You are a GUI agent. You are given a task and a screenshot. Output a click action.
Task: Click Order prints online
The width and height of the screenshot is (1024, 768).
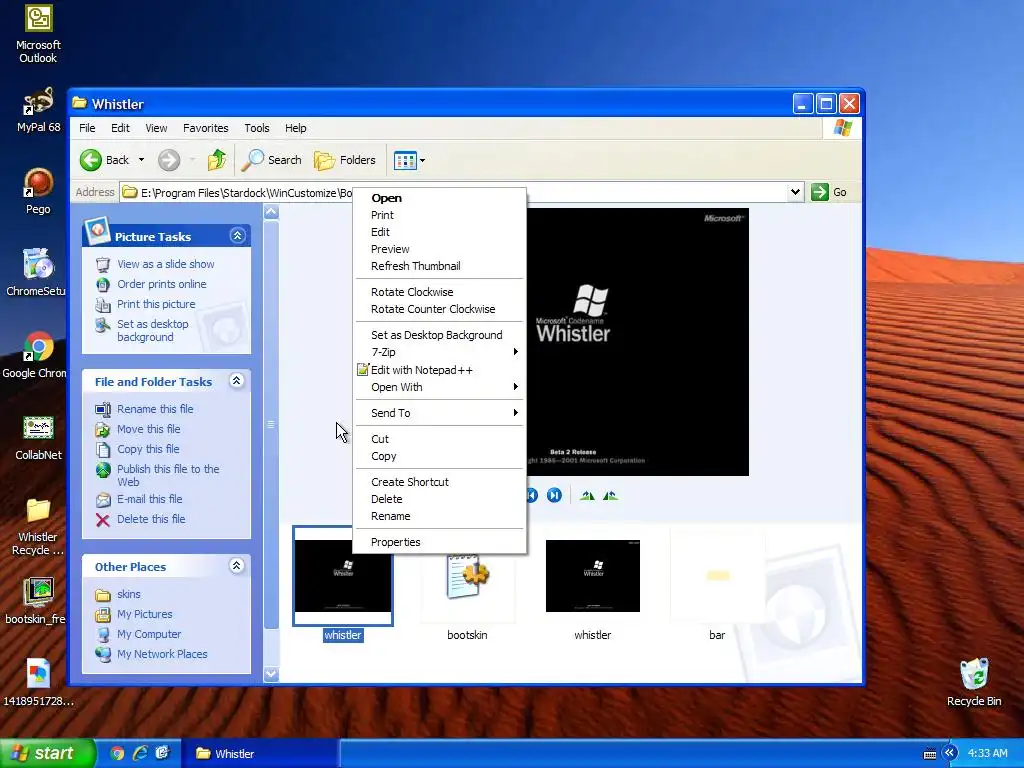(161, 284)
